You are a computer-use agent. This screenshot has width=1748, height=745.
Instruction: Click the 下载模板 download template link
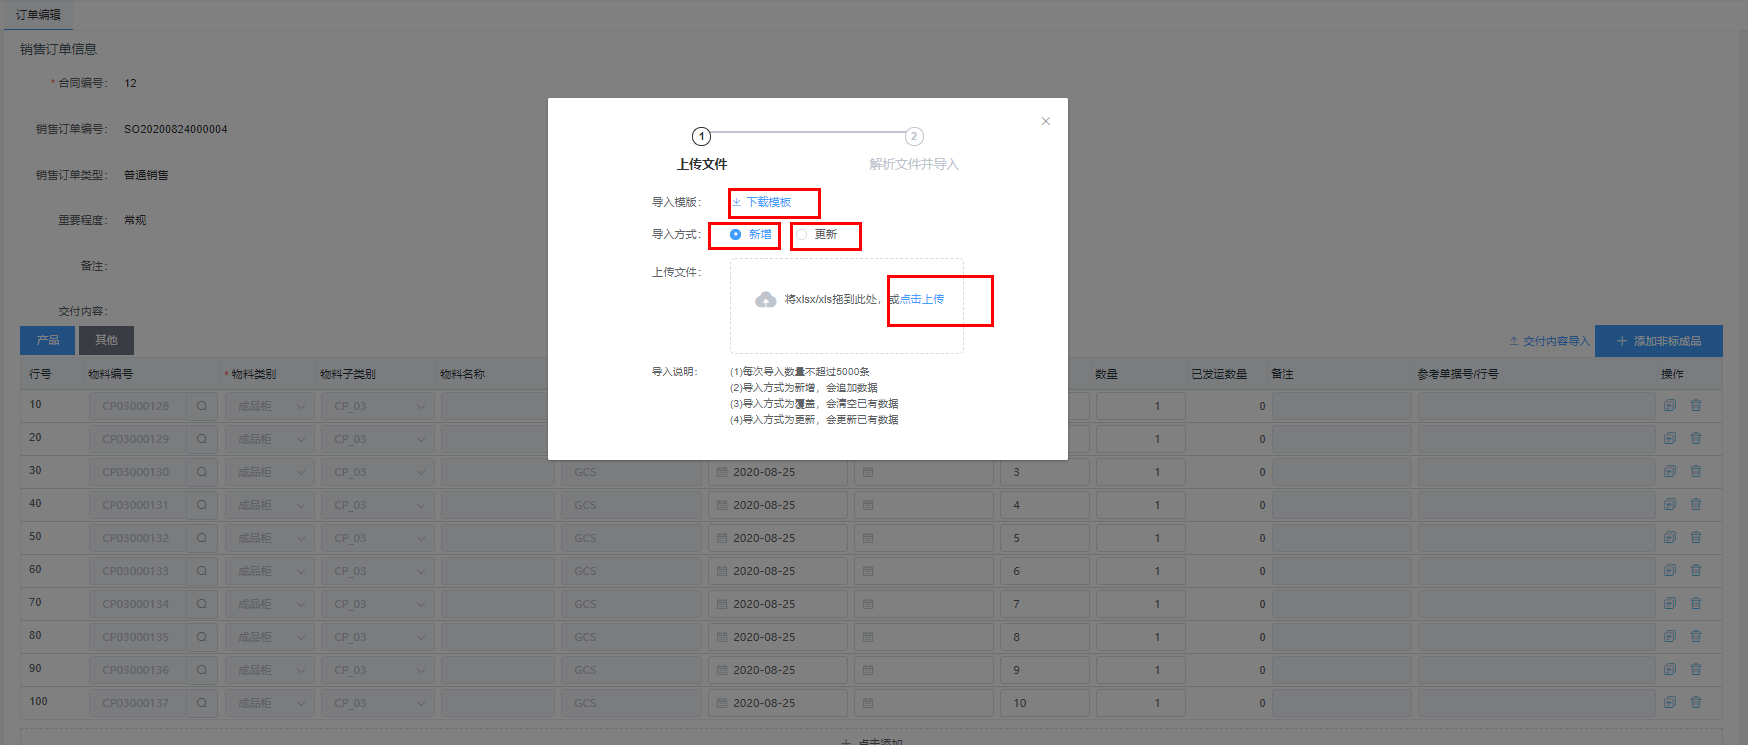tap(767, 202)
